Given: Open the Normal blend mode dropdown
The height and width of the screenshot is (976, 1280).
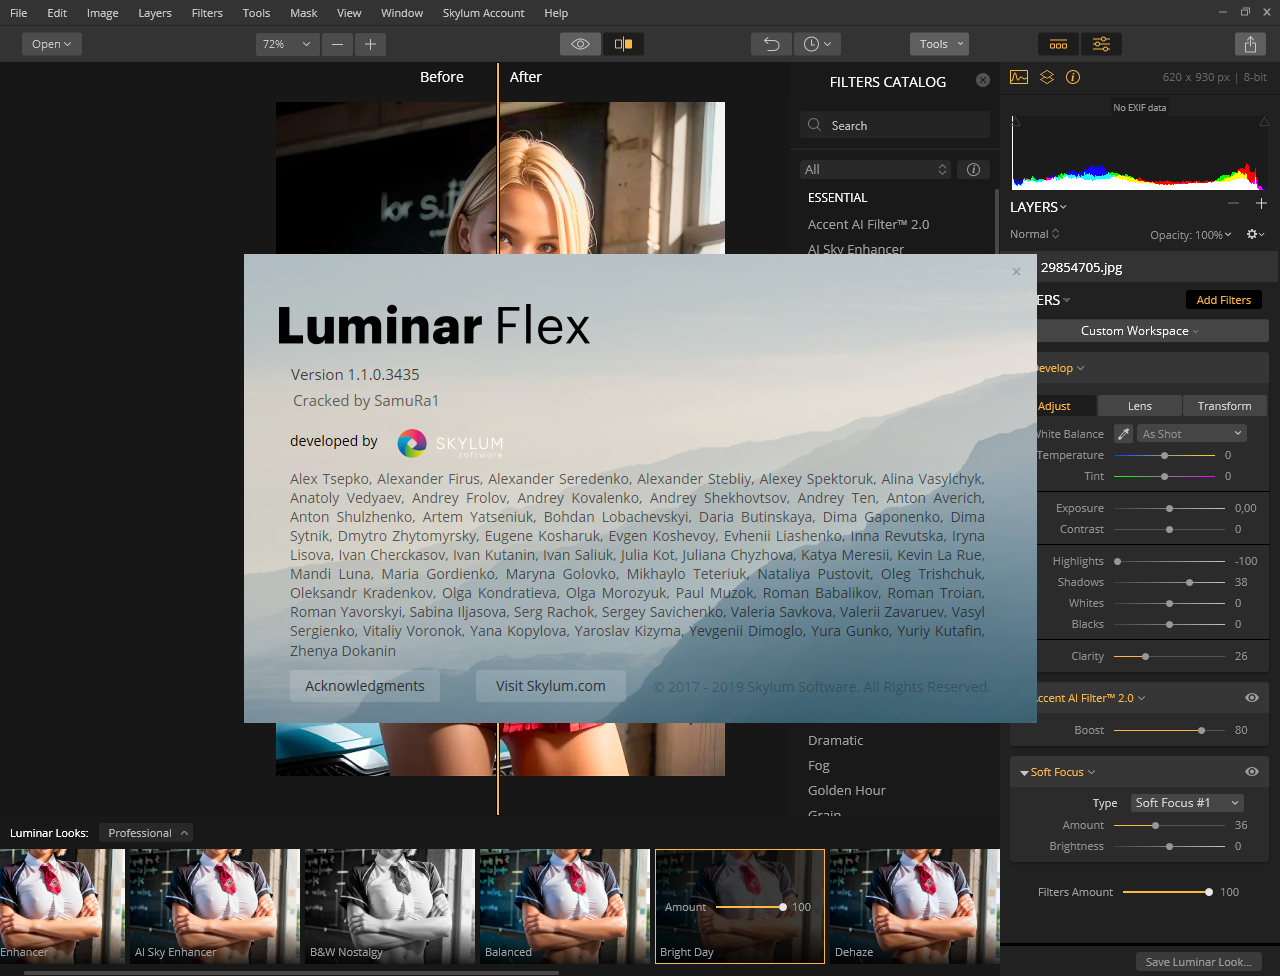Looking at the screenshot, I should point(1035,234).
